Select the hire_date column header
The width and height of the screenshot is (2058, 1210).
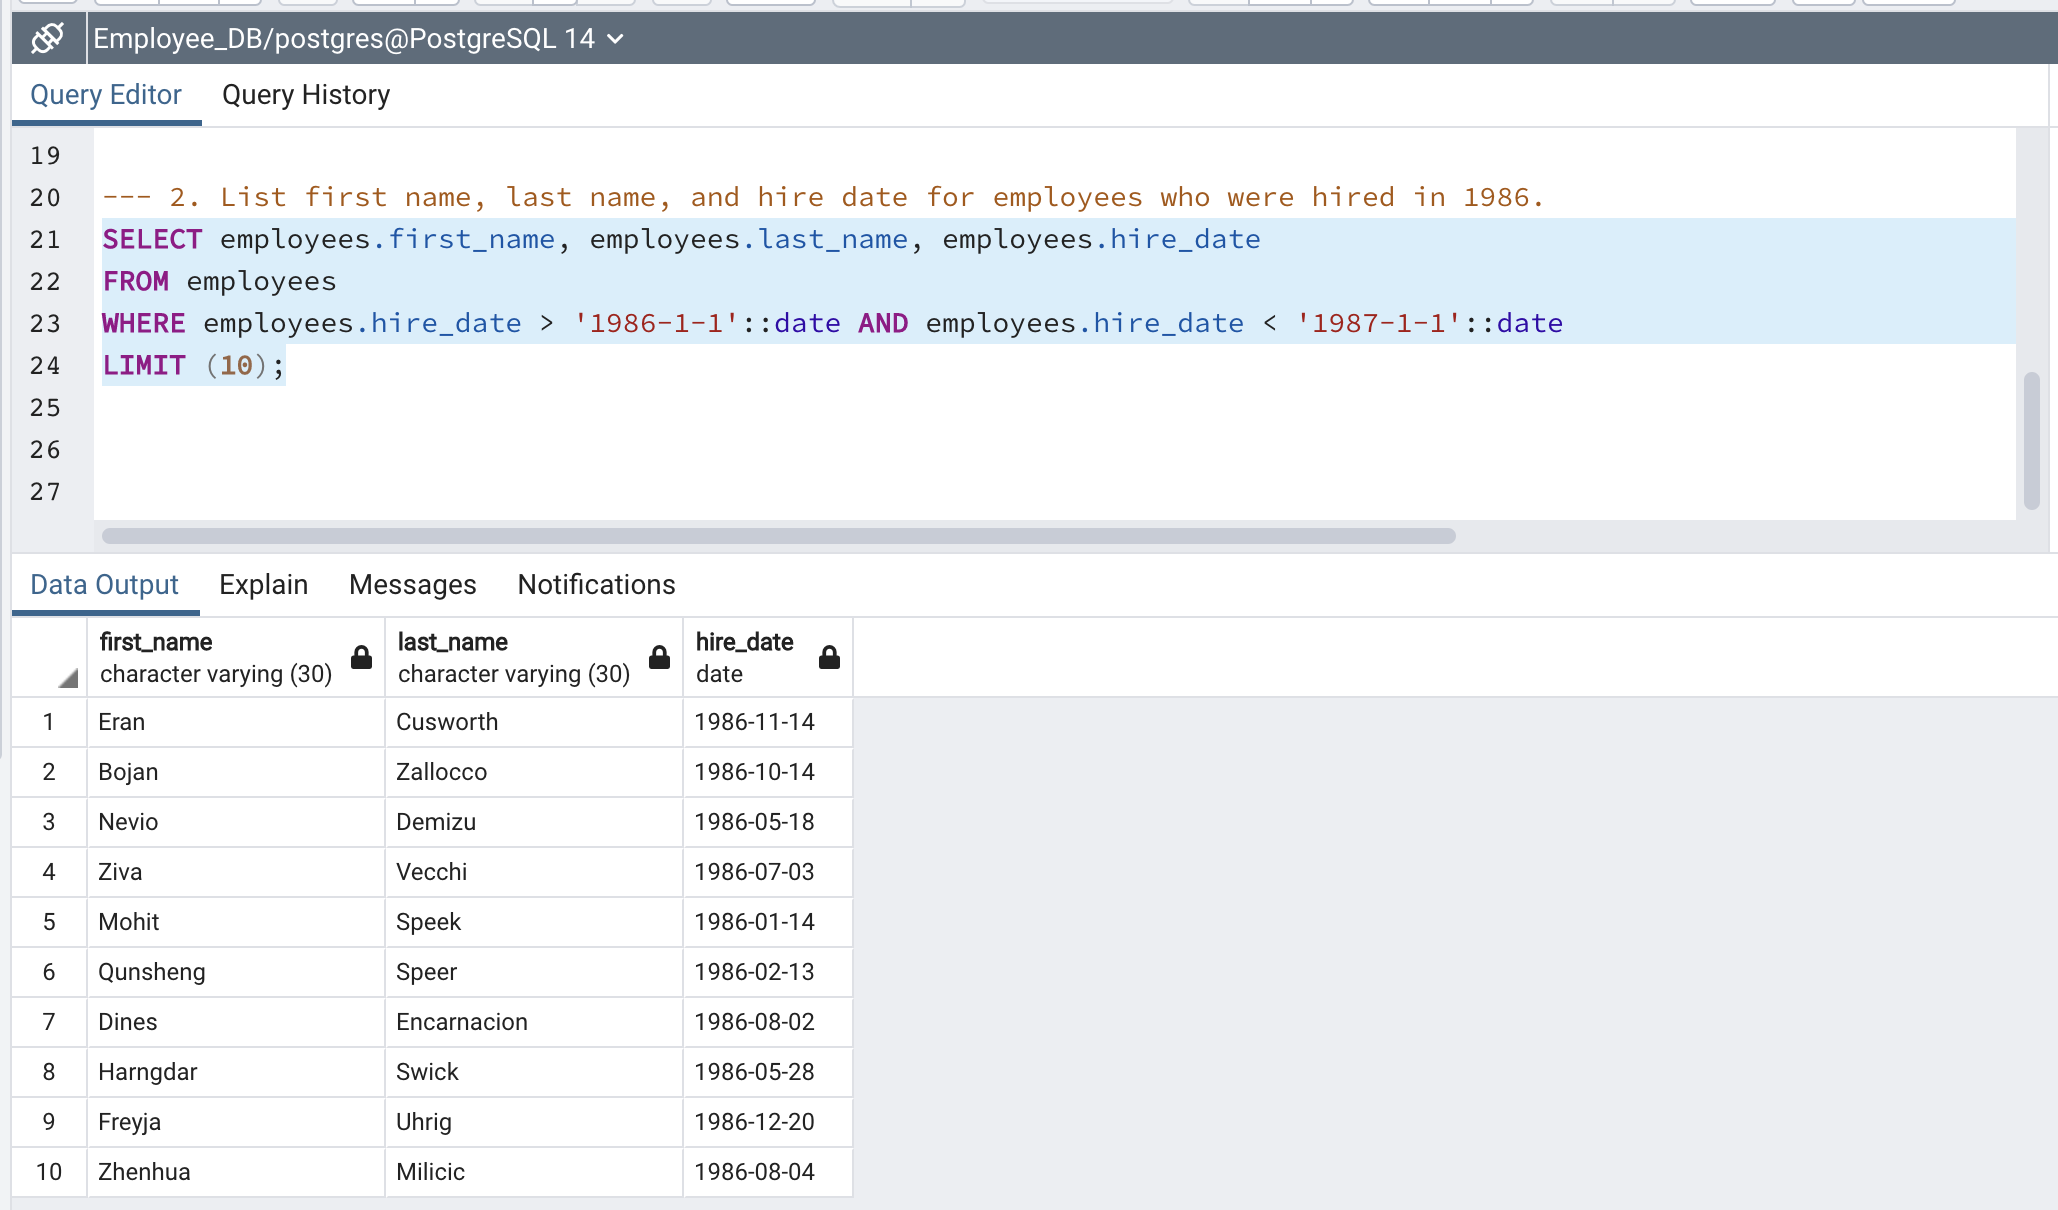point(745,657)
